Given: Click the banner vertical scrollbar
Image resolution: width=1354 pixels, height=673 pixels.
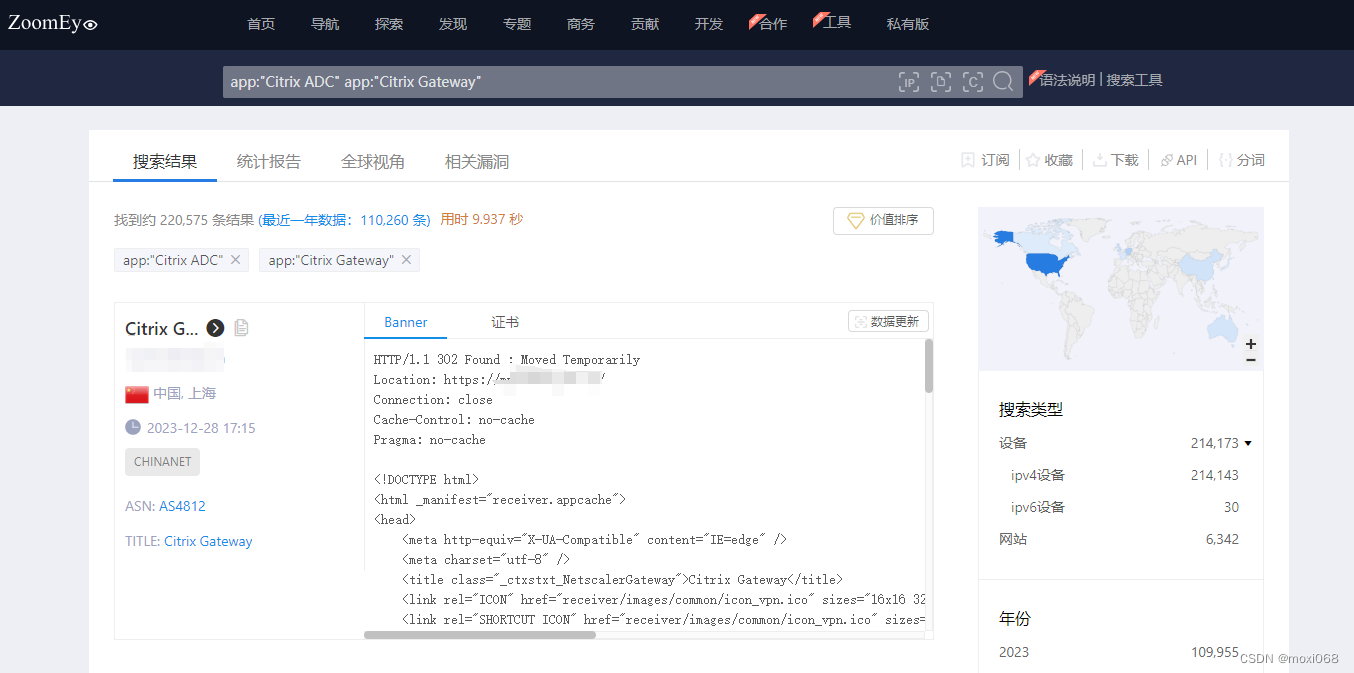Looking at the screenshot, I should click(x=929, y=365).
